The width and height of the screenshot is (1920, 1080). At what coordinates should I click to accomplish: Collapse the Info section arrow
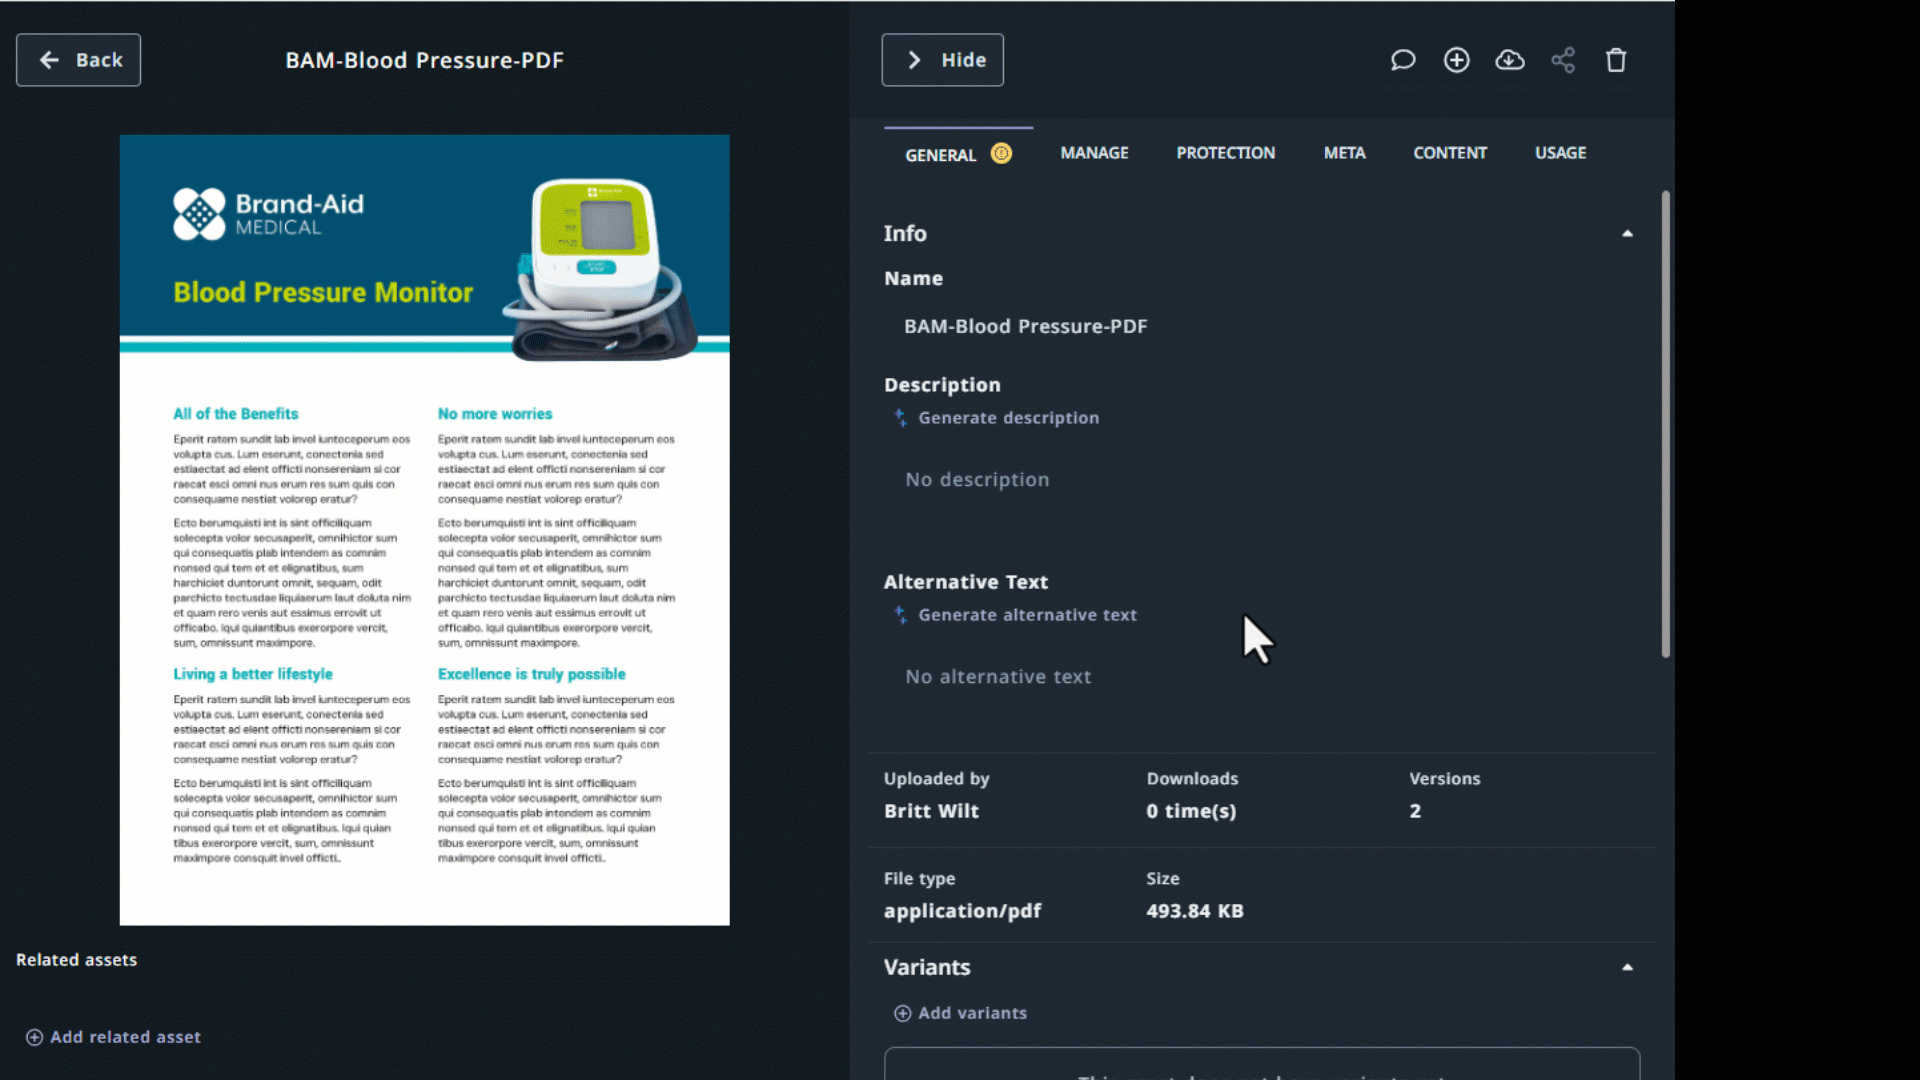pos(1627,233)
